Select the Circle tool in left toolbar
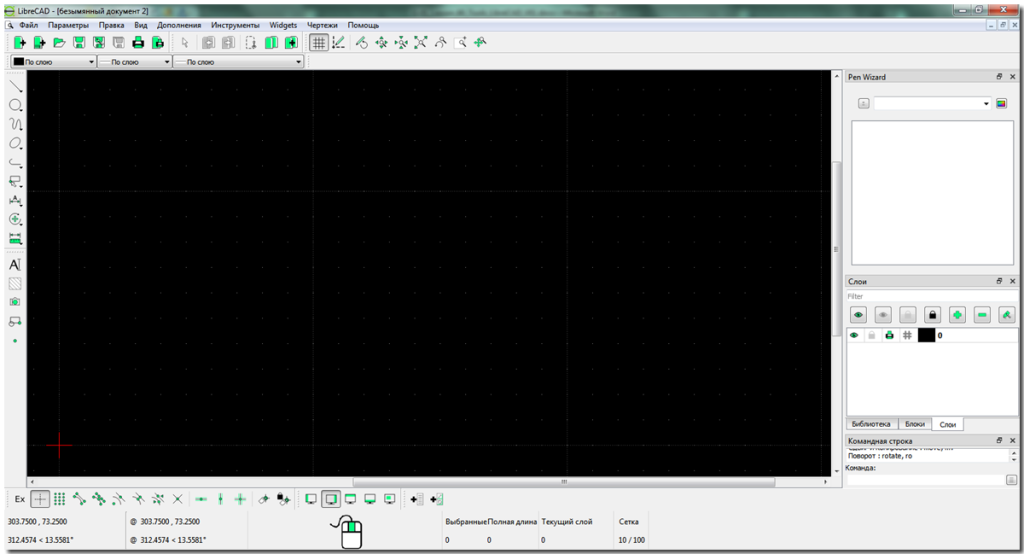The image size is (1024, 554). pos(15,106)
